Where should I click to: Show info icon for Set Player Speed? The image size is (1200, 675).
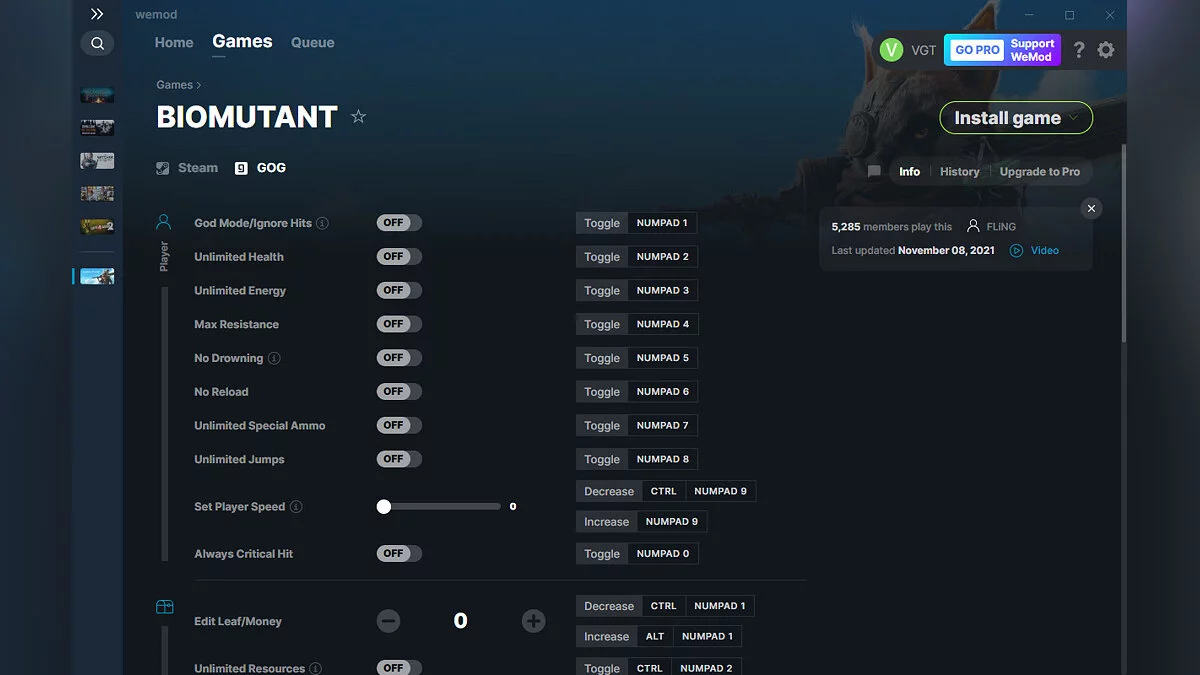coord(296,507)
